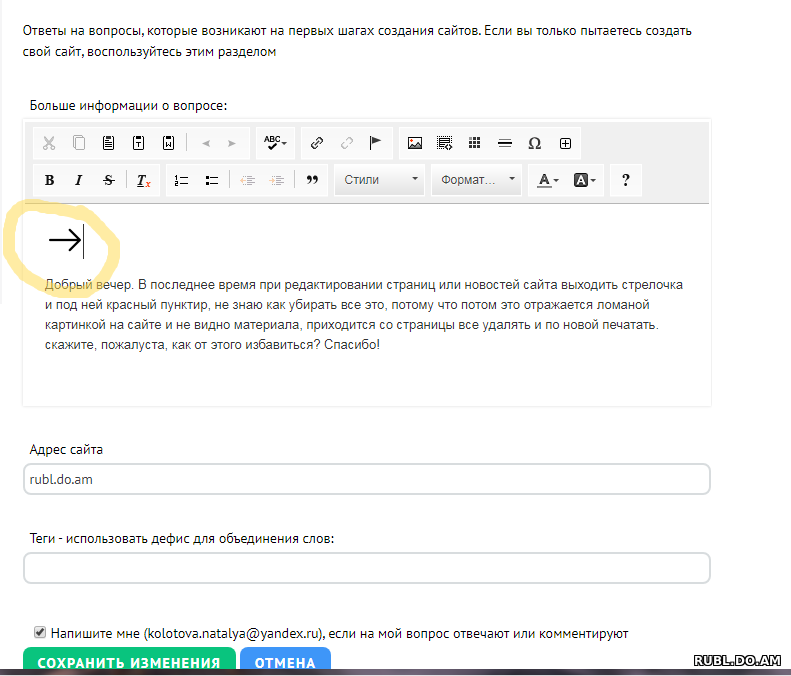Click the Bold formatting icon
The width and height of the screenshot is (791, 676).
coord(49,181)
